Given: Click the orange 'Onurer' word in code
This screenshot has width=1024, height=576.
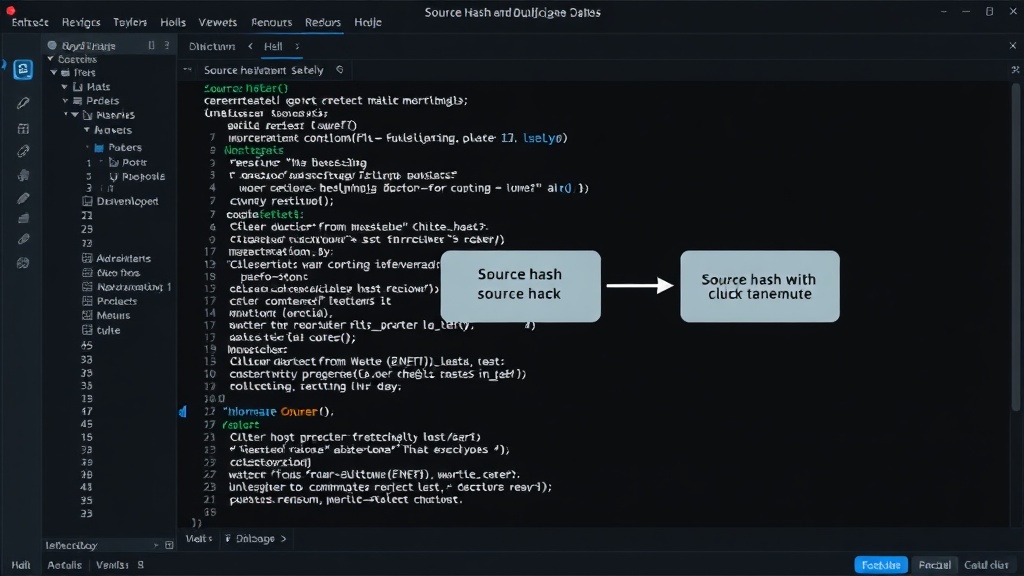Looking at the screenshot, I should [299, 411].
